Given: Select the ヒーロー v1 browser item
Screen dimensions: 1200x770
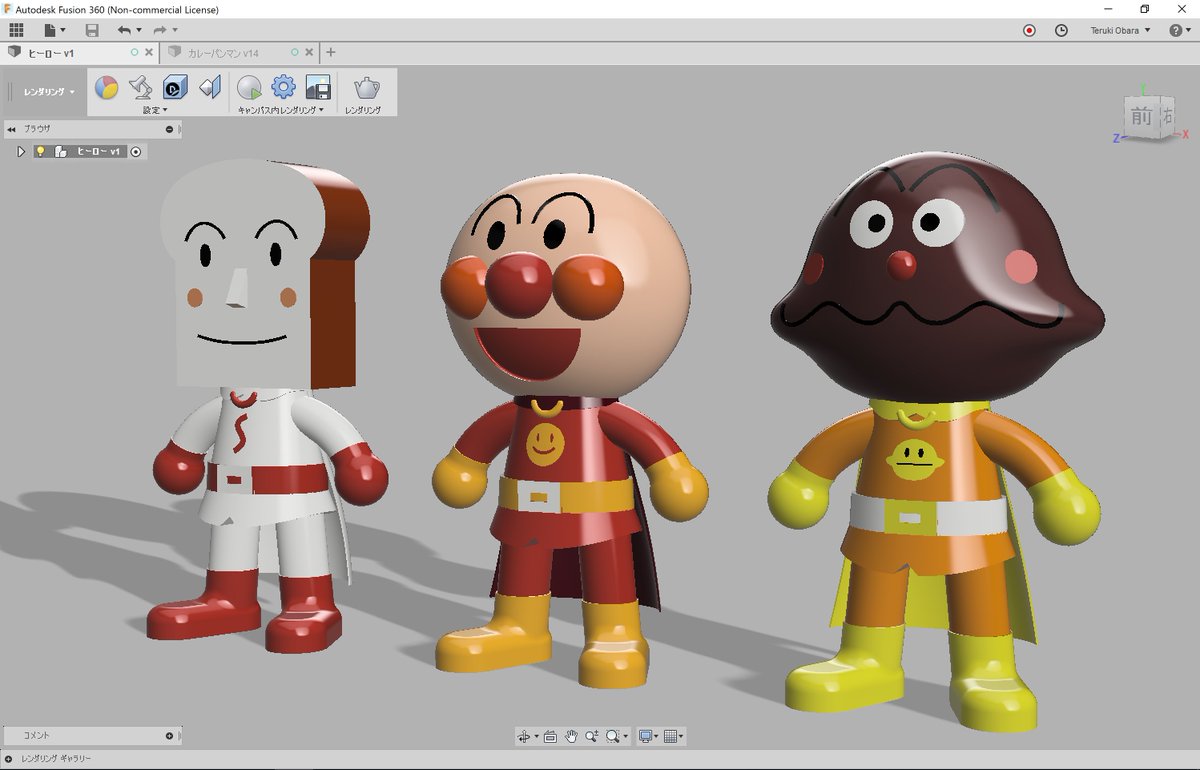Looking at the screenshot, I should (x=99, y=152).
